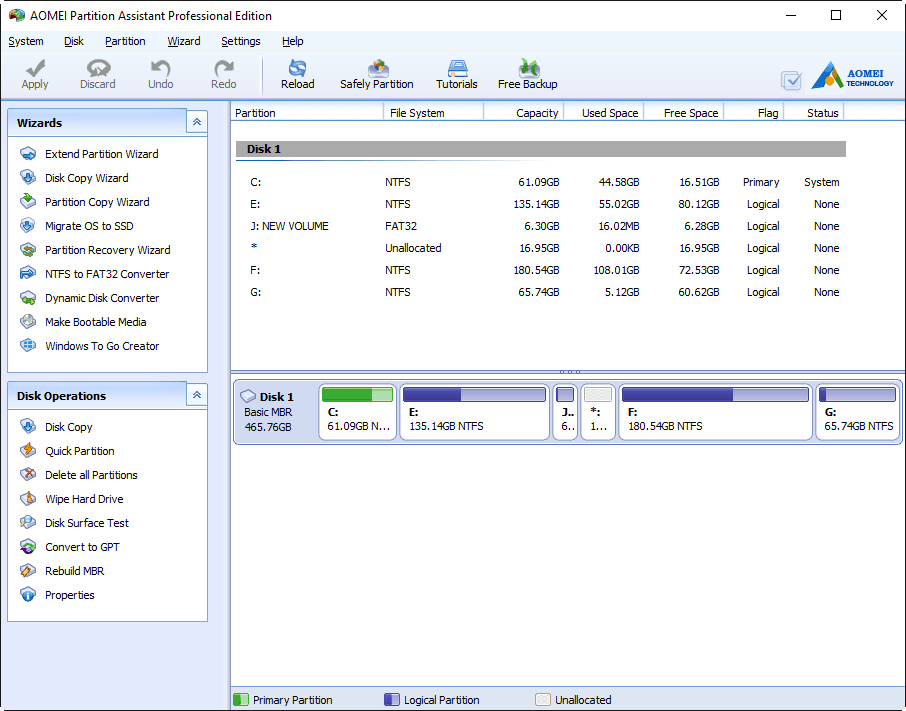Click the Properties info icon

tap(28, 594)
